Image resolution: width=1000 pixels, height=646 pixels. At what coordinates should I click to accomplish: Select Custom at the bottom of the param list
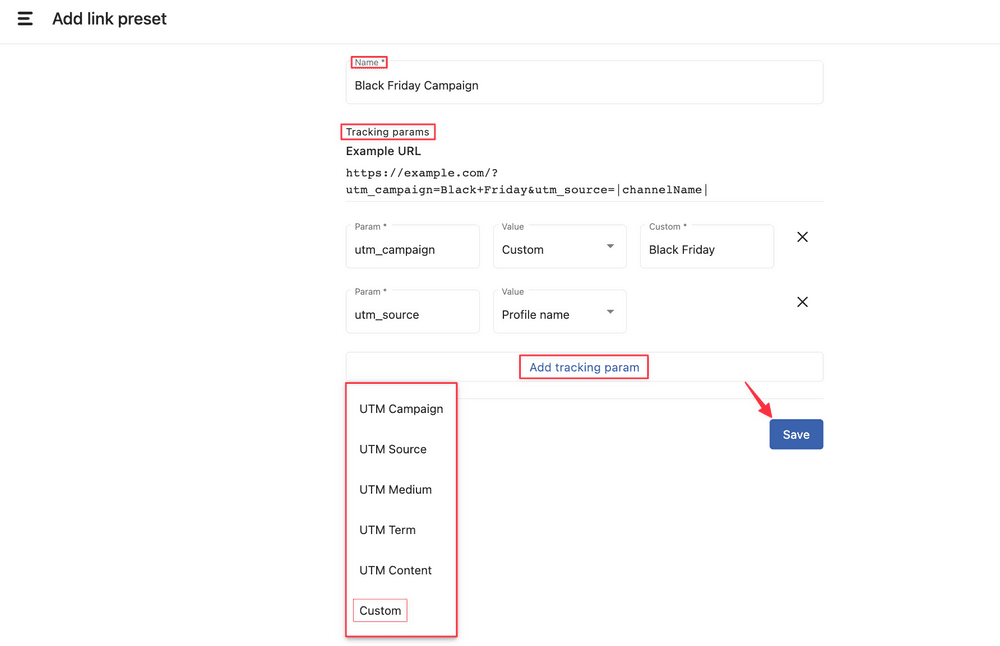380,611
